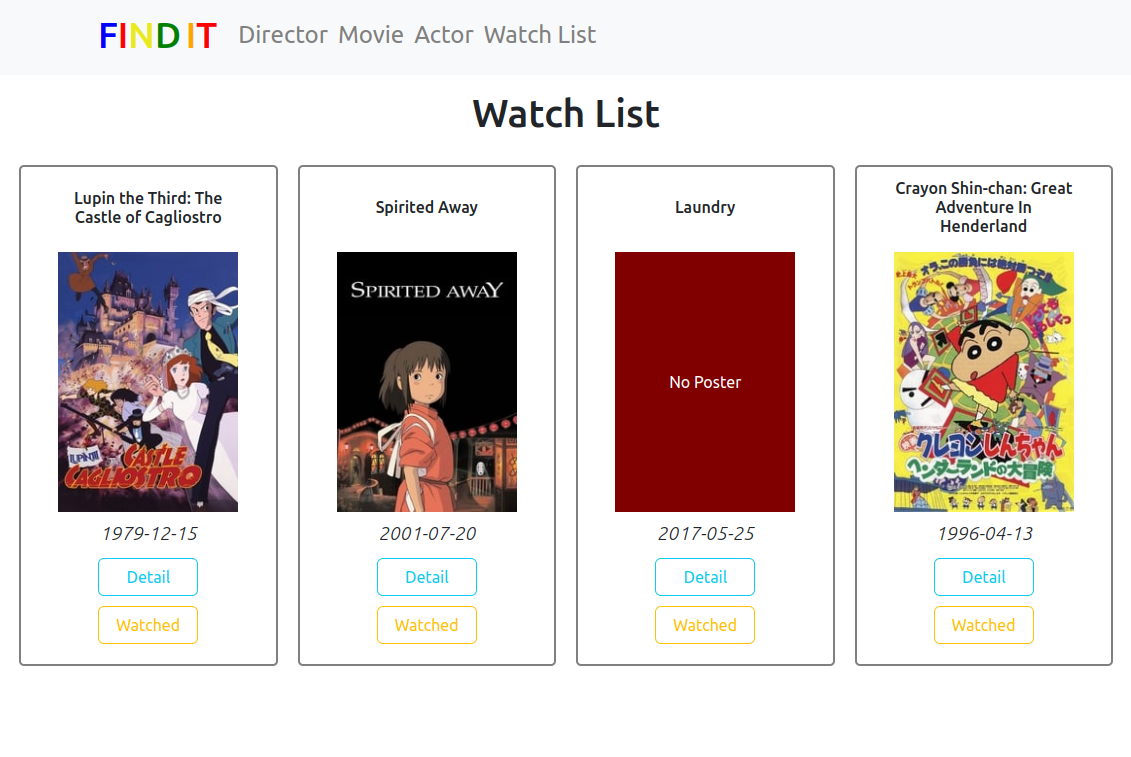Image resolution: width=1131 pixels, height=757 pixels.
Task: Mark Laundry as Watched
Action: pos(705,624)
